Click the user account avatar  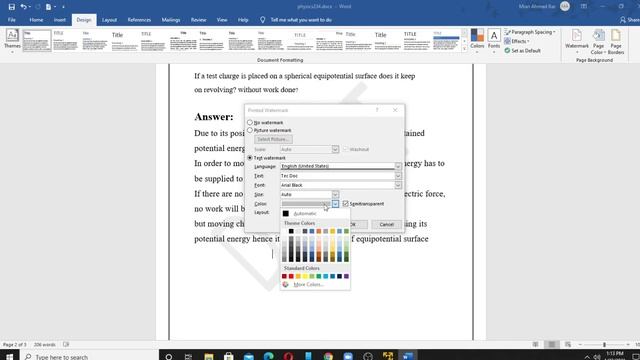point(565,6)
